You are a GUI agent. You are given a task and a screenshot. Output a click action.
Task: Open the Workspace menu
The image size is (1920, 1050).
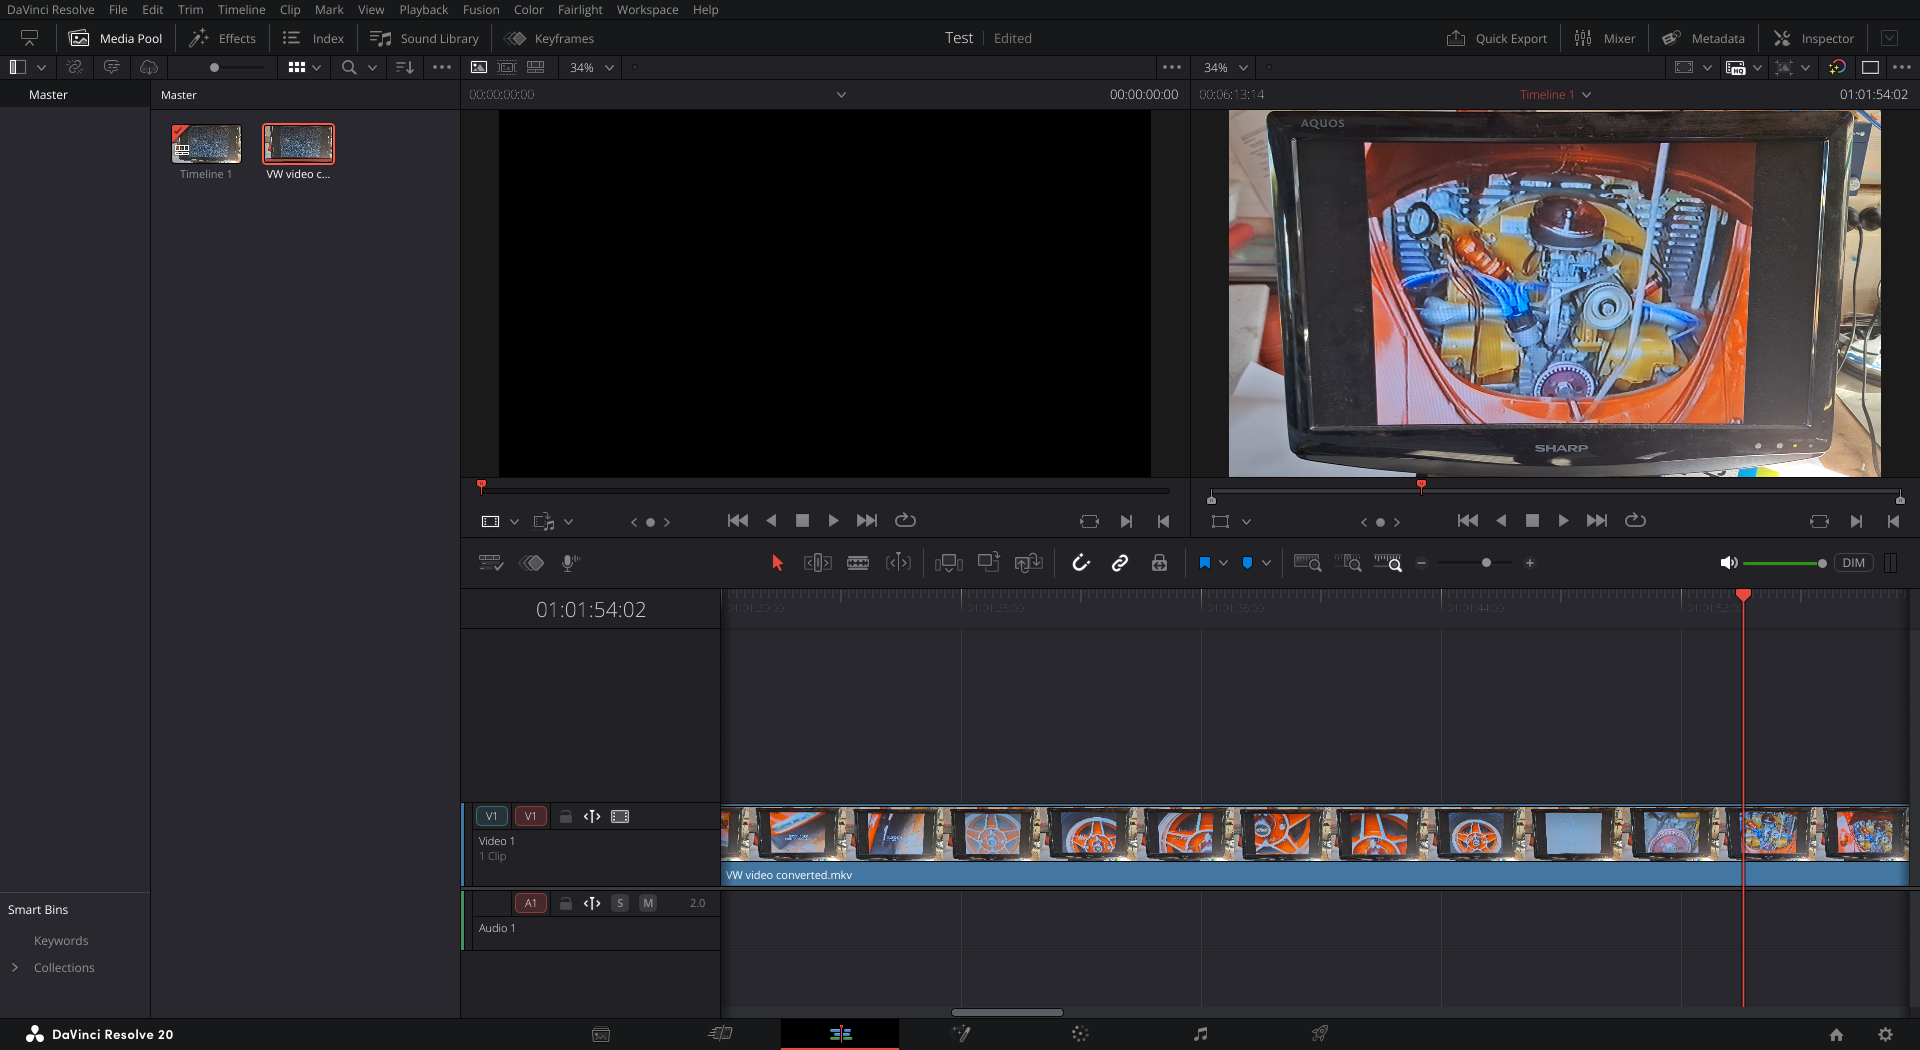click(647, 9)
